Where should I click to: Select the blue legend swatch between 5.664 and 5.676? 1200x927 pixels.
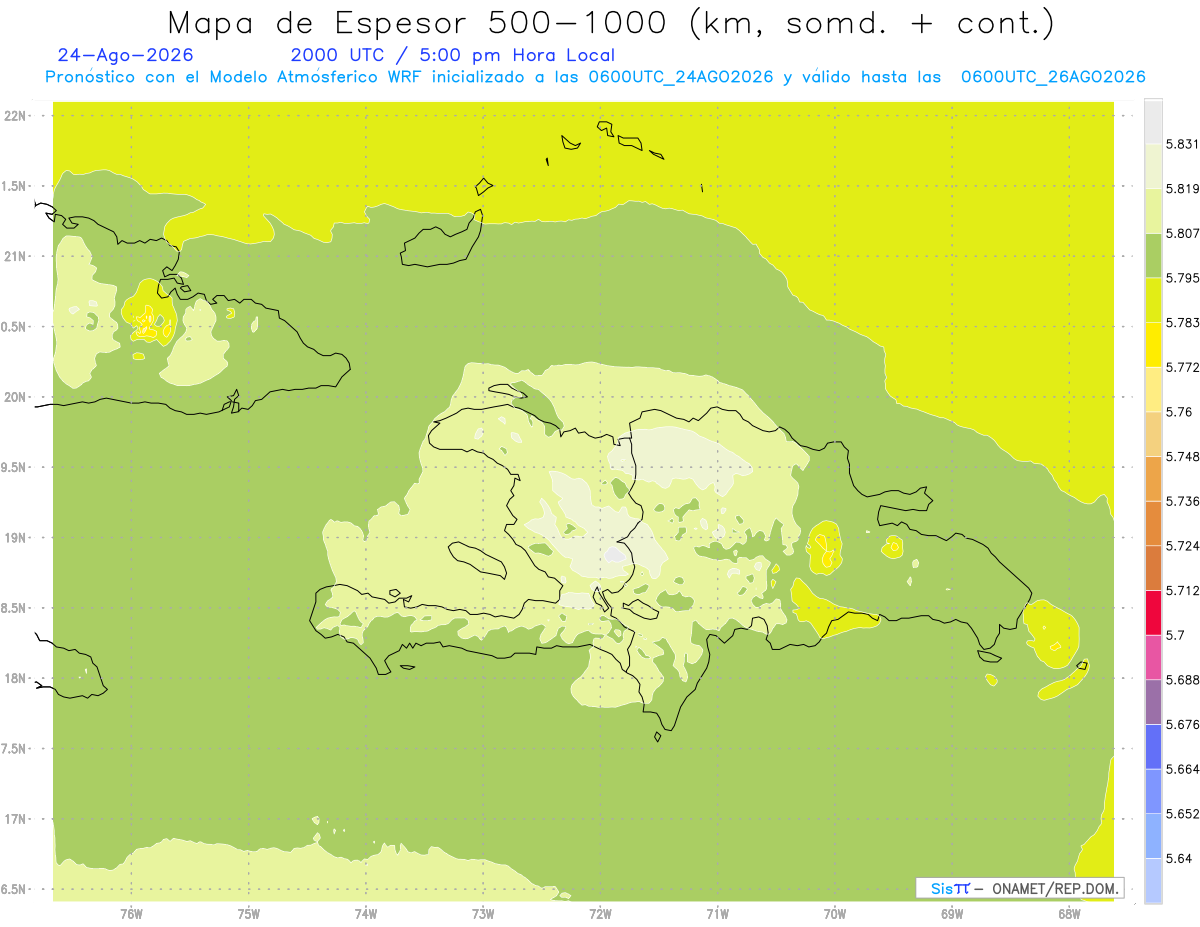coord(1153,746)
